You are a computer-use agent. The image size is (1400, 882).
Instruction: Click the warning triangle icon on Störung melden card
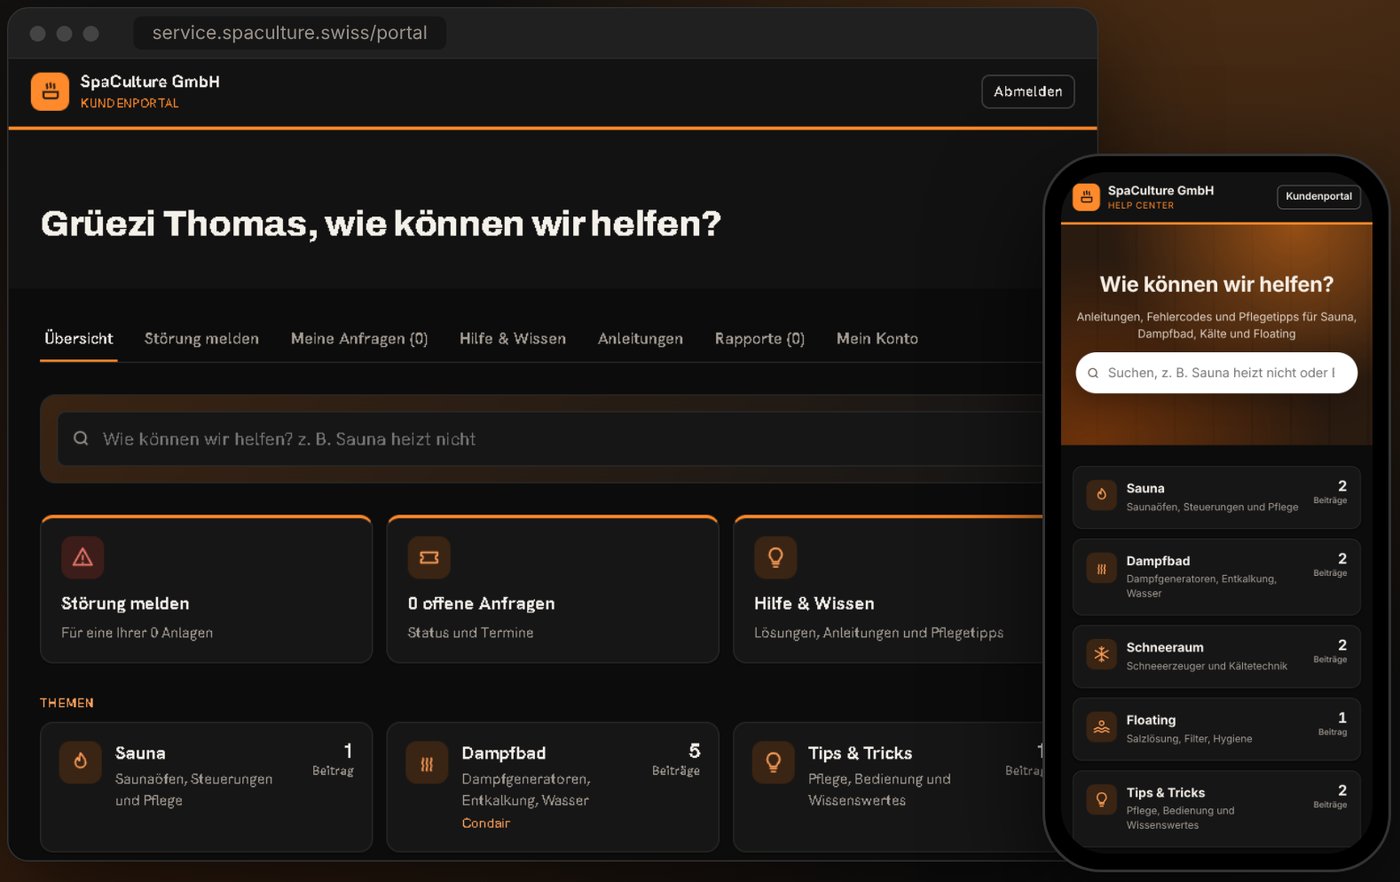pyautogui.click(x=83, y=557)
